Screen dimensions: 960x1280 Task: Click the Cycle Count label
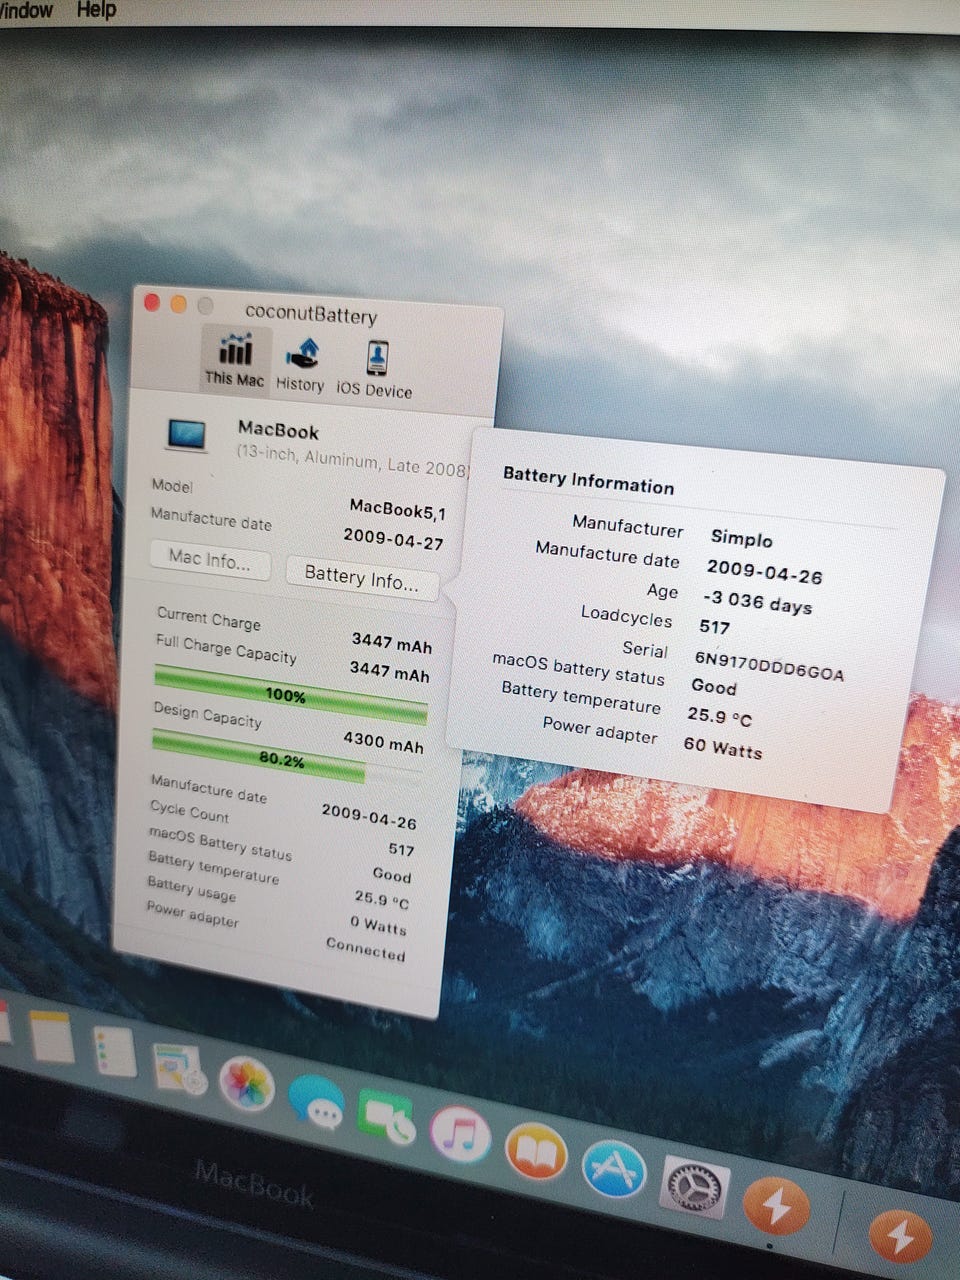pyautogui.click(x=189, y=811)
